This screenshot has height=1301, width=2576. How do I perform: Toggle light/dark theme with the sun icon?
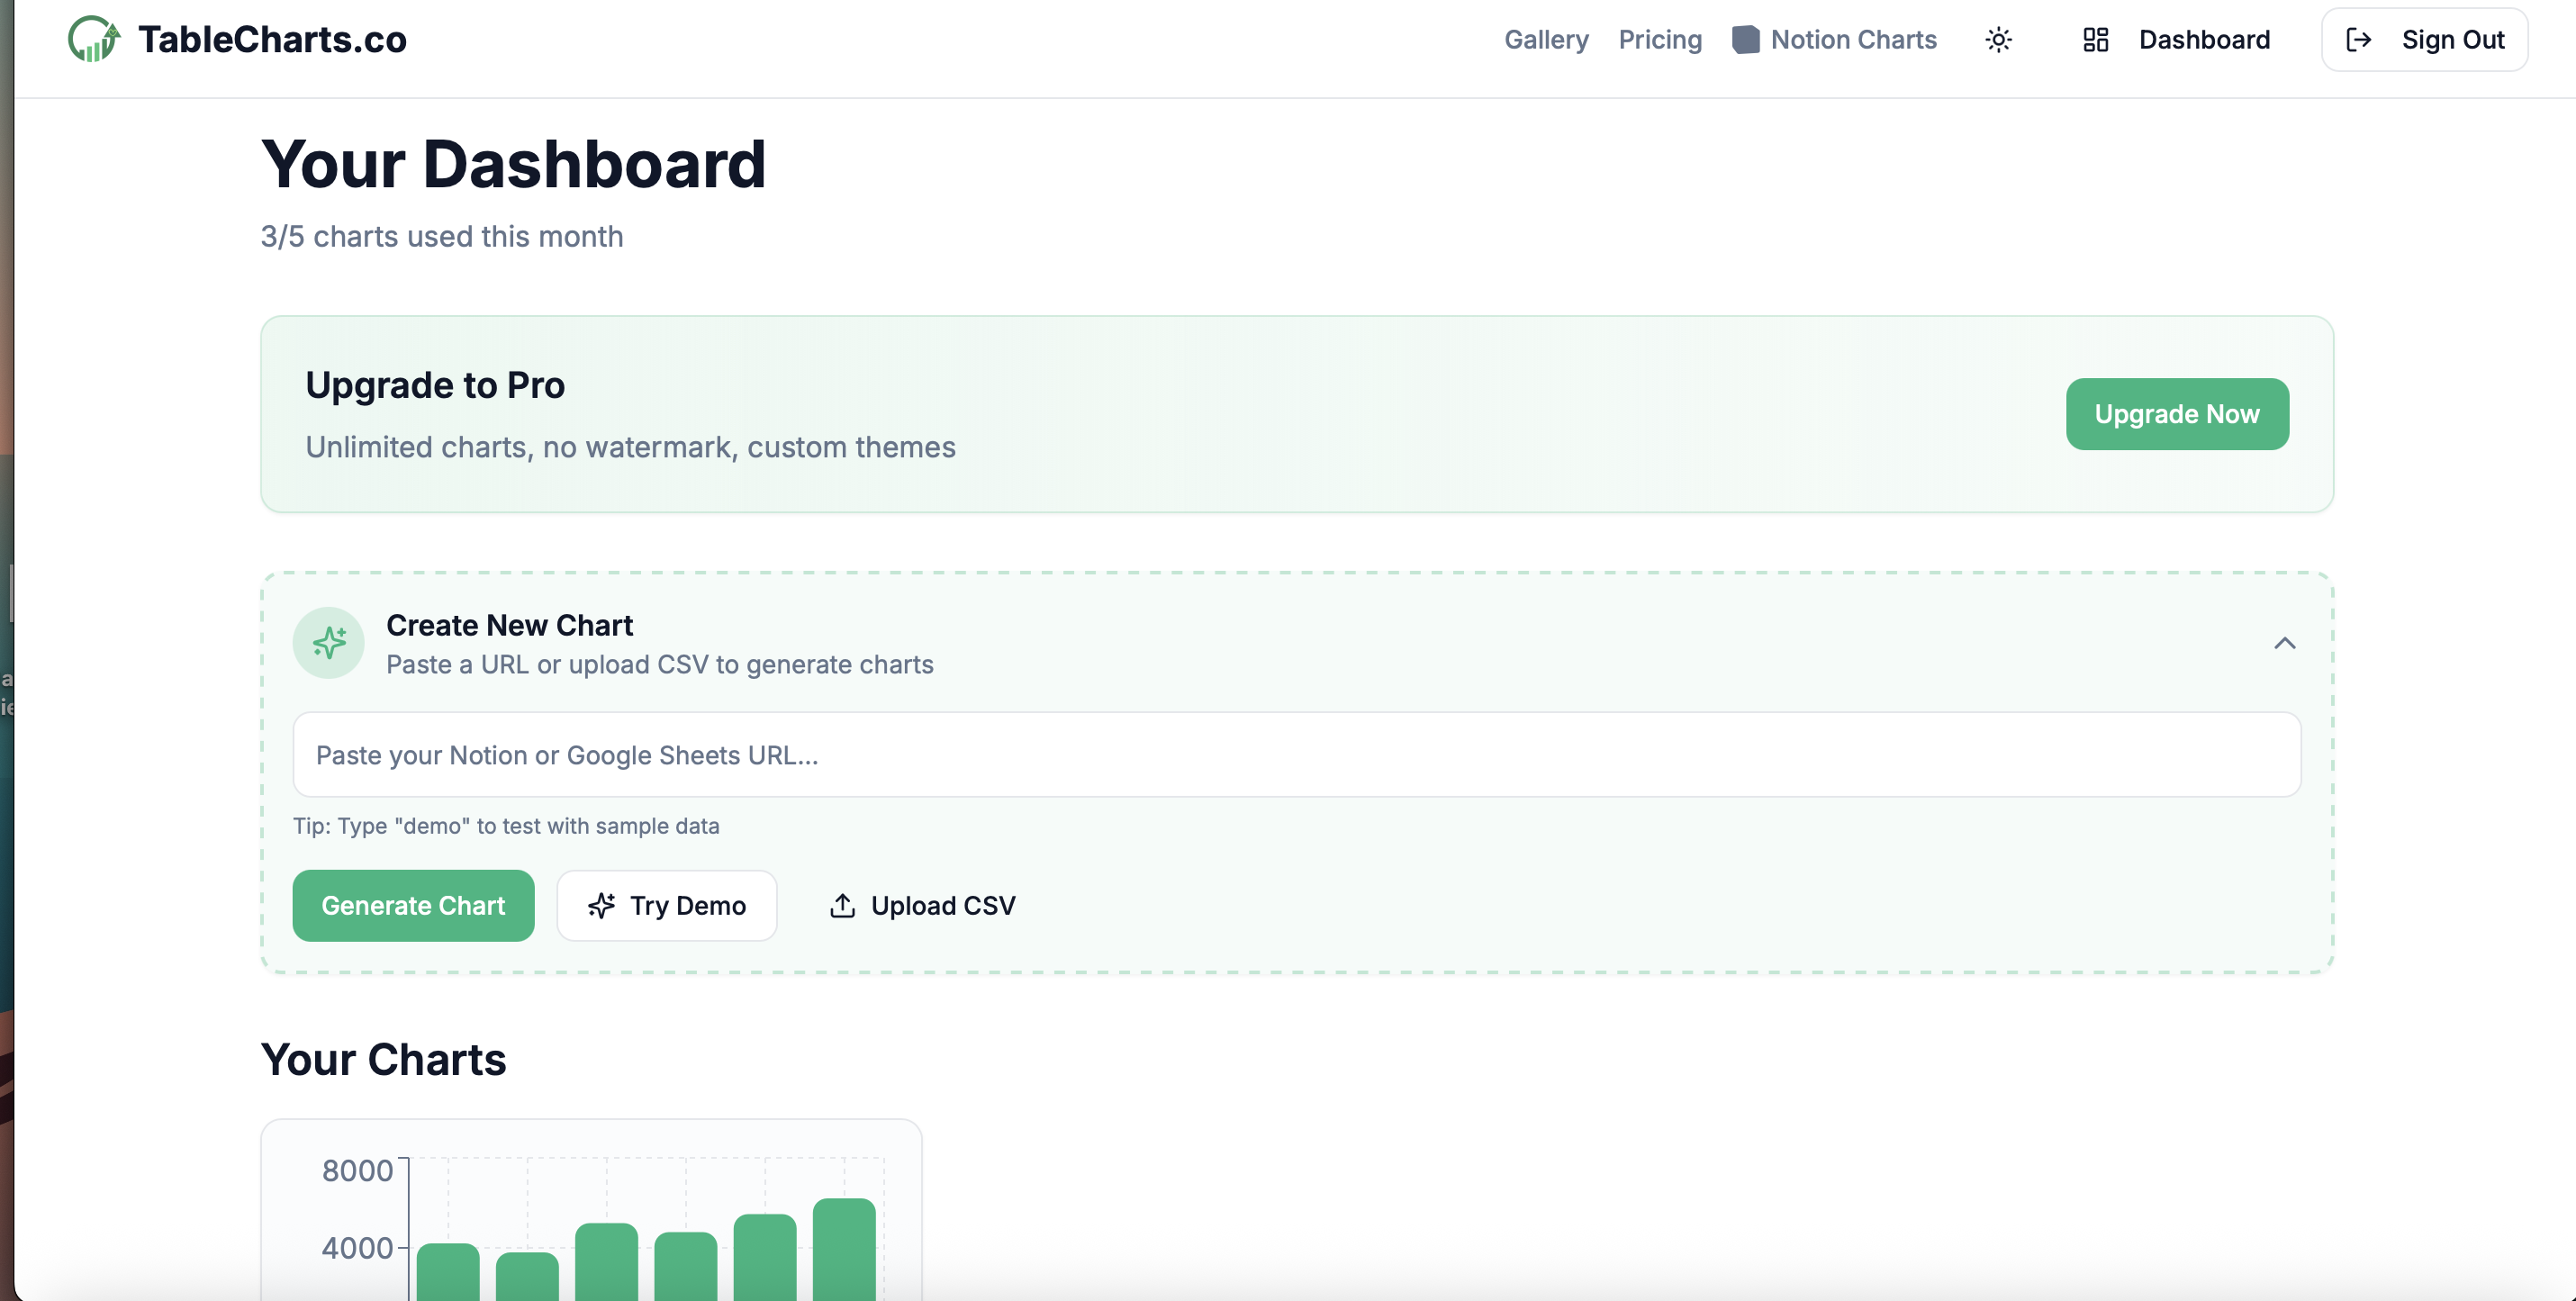pos(1997,39)
